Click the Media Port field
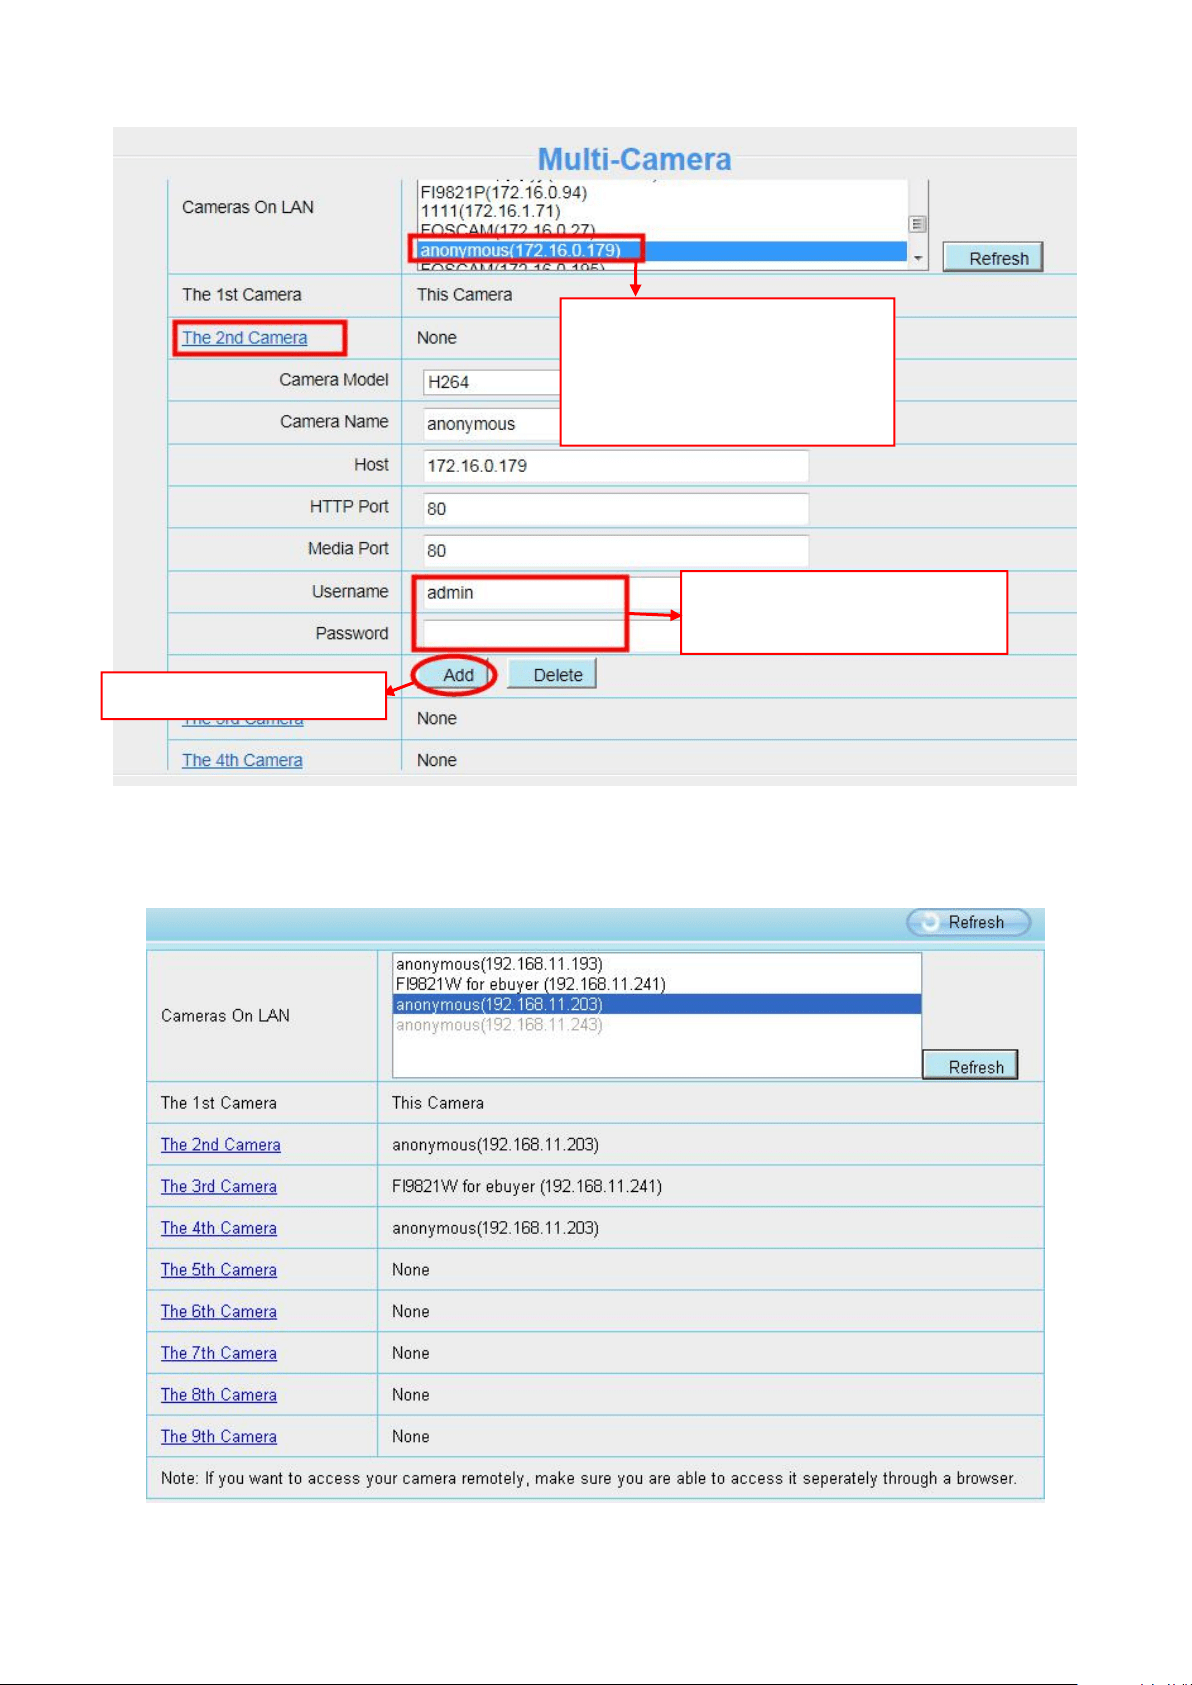 (x=615, y=550)
